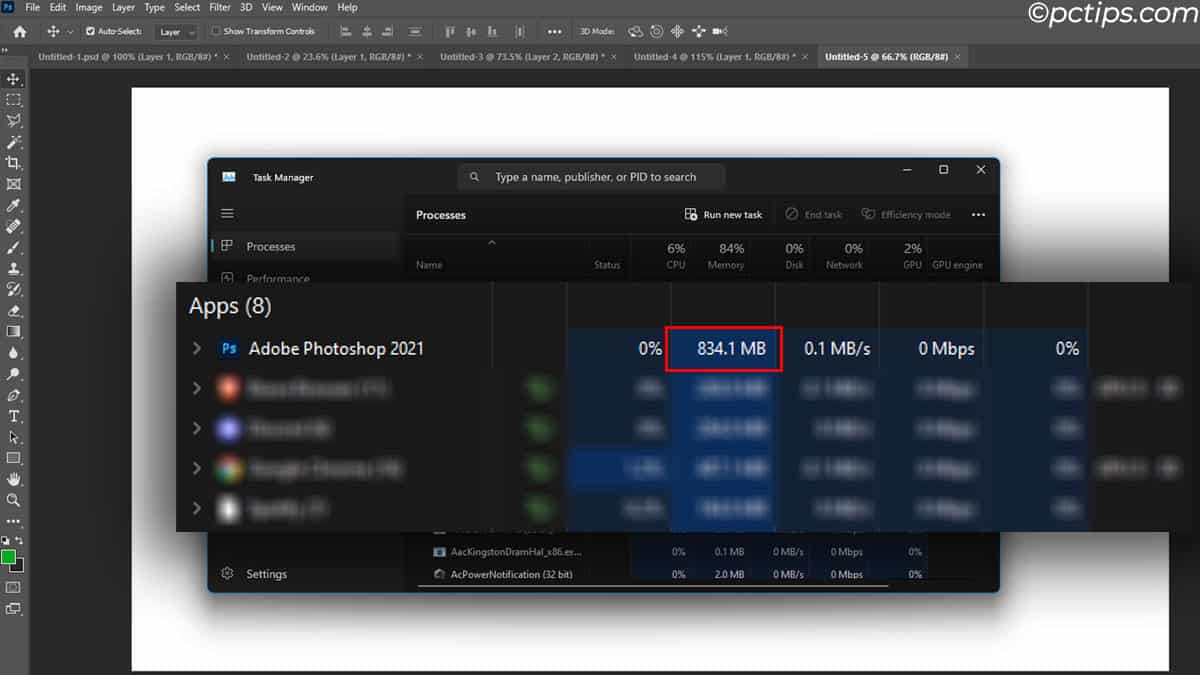
Task: Collapse the Spotify process entry
Action: [x=196, y=508]
